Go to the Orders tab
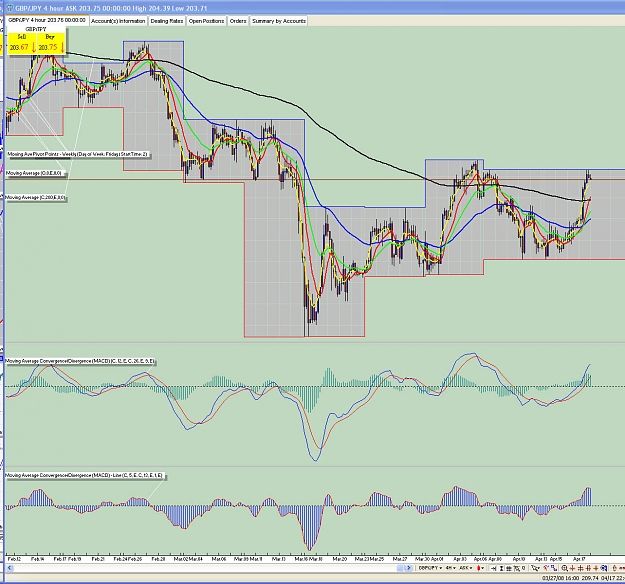 pos(238,21)
